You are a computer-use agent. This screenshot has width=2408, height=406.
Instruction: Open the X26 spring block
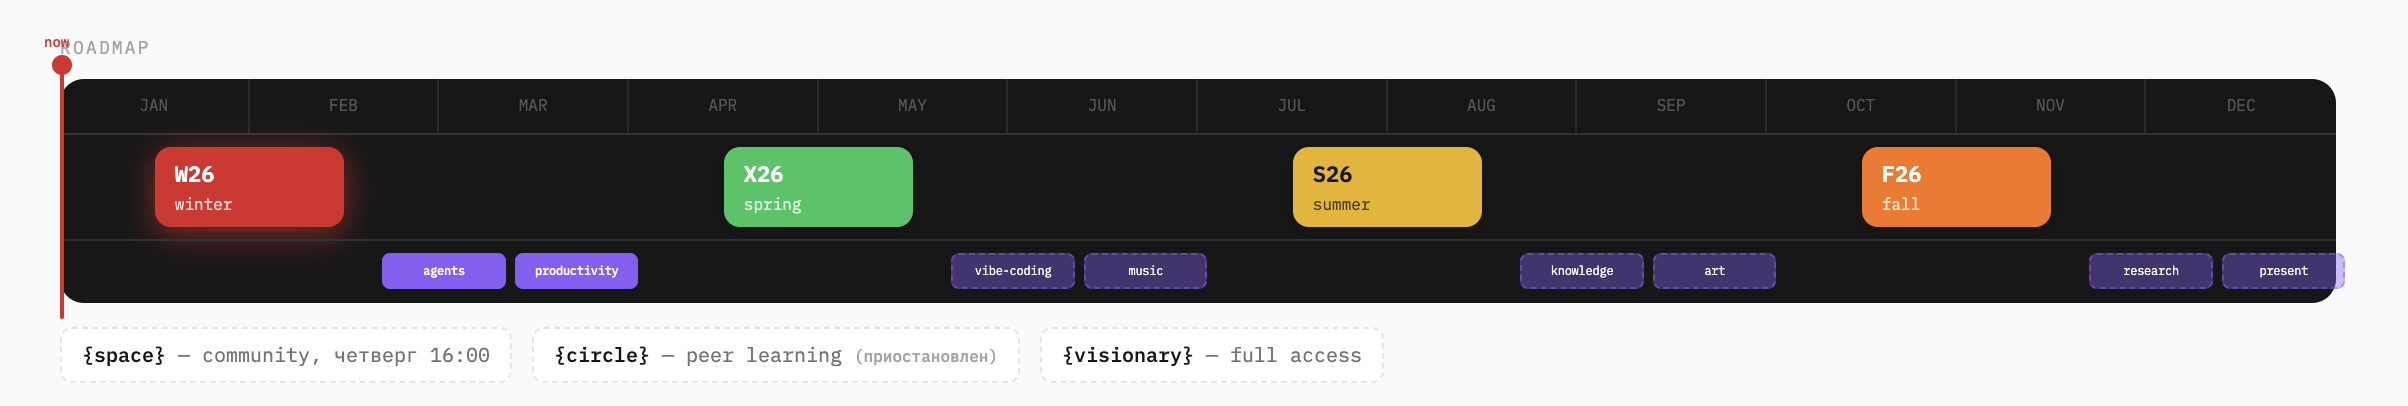[x=818, y=187]
